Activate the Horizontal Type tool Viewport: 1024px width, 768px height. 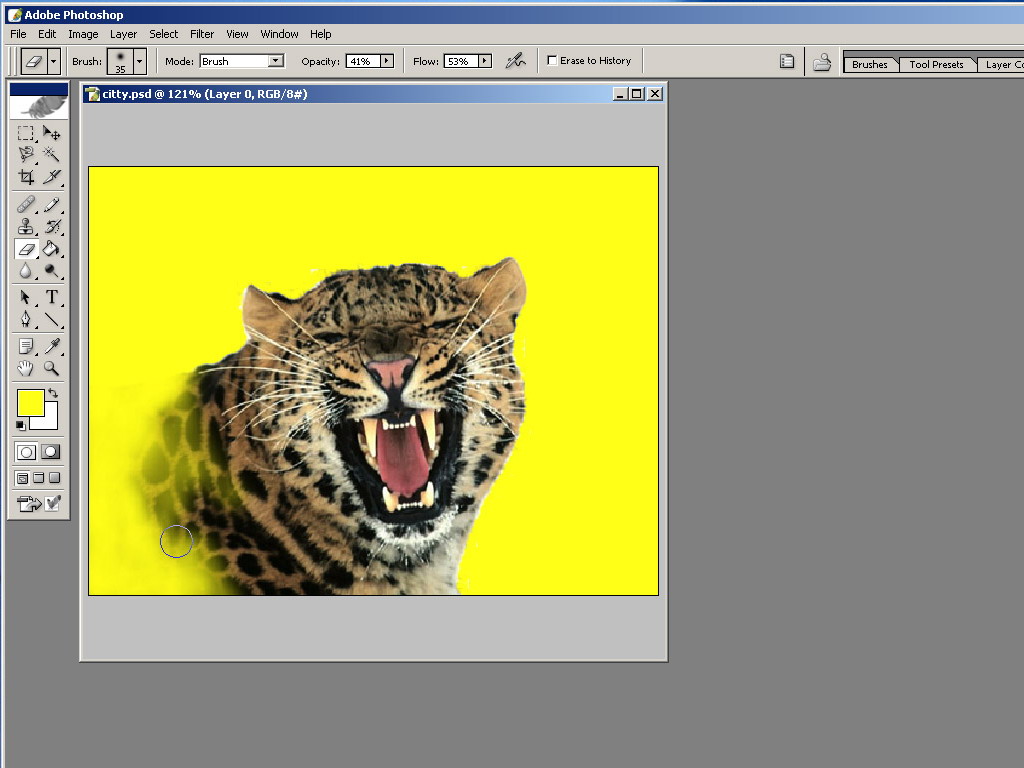[x=51, y=297]
